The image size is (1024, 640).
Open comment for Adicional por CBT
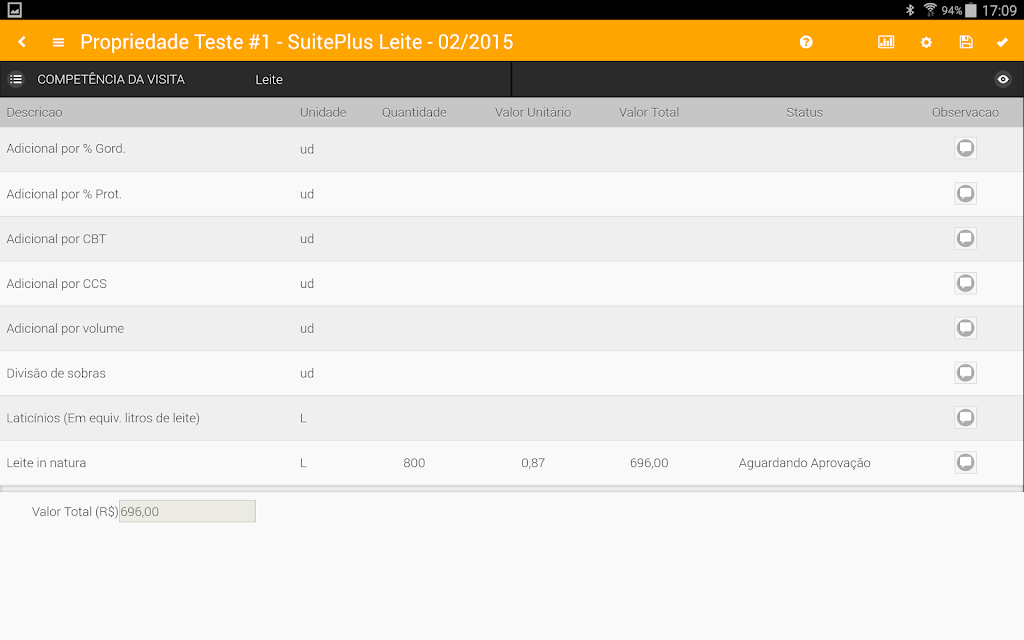[x=965, y=238]
